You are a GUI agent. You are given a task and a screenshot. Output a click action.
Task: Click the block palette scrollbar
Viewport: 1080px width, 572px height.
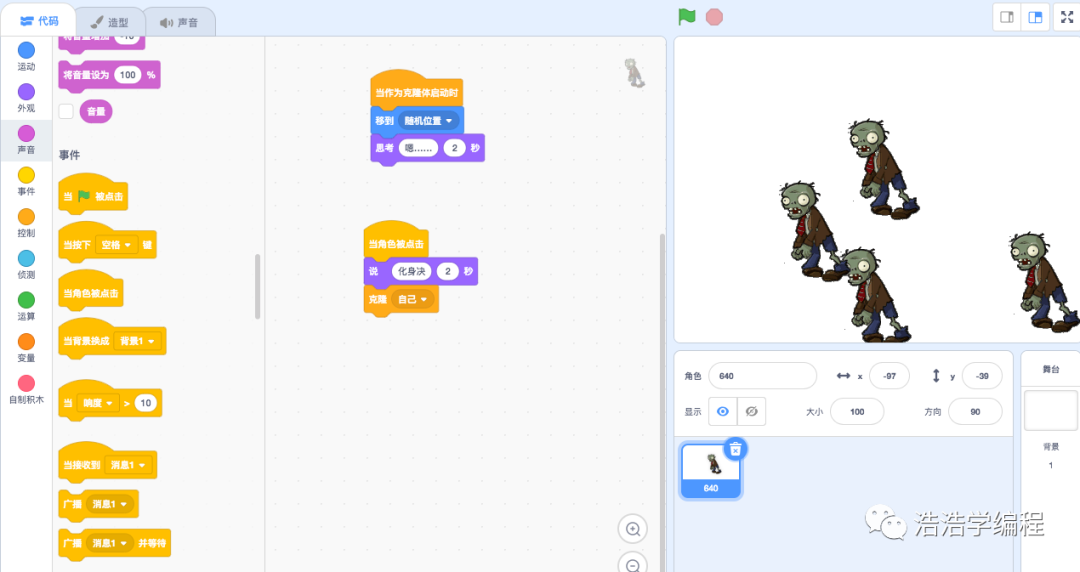[x=258, y=286]
